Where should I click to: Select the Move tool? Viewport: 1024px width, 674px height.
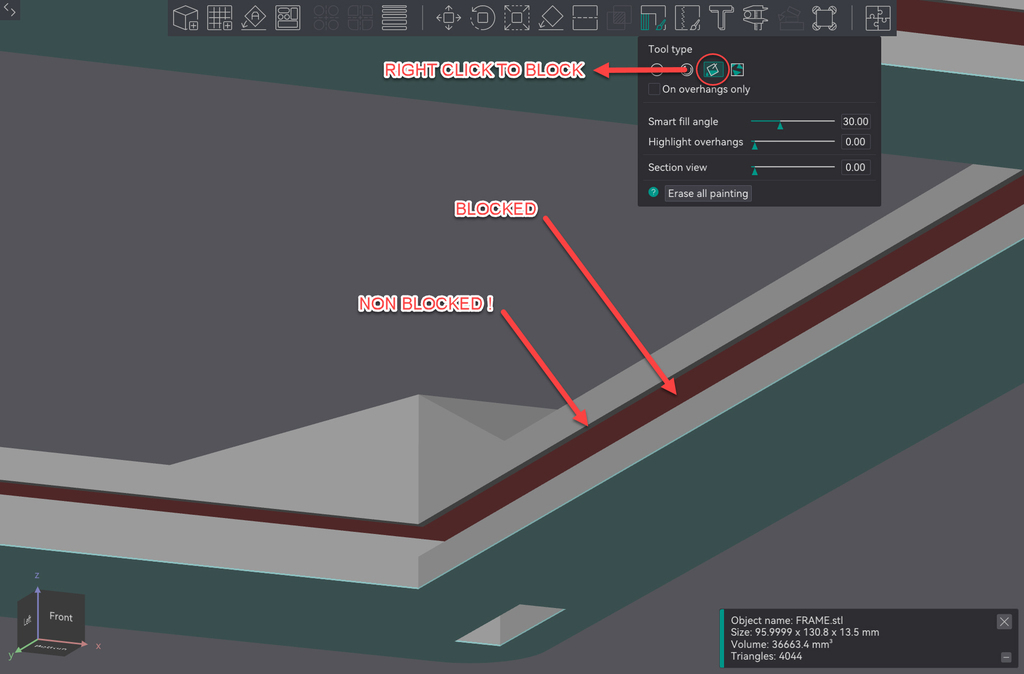click(x=449, y=18)
